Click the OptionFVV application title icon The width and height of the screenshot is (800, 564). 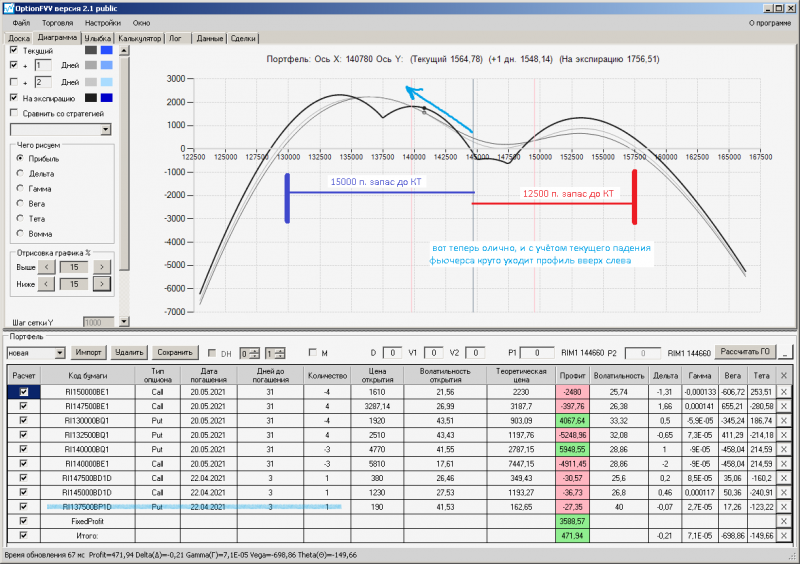(8, 8)
